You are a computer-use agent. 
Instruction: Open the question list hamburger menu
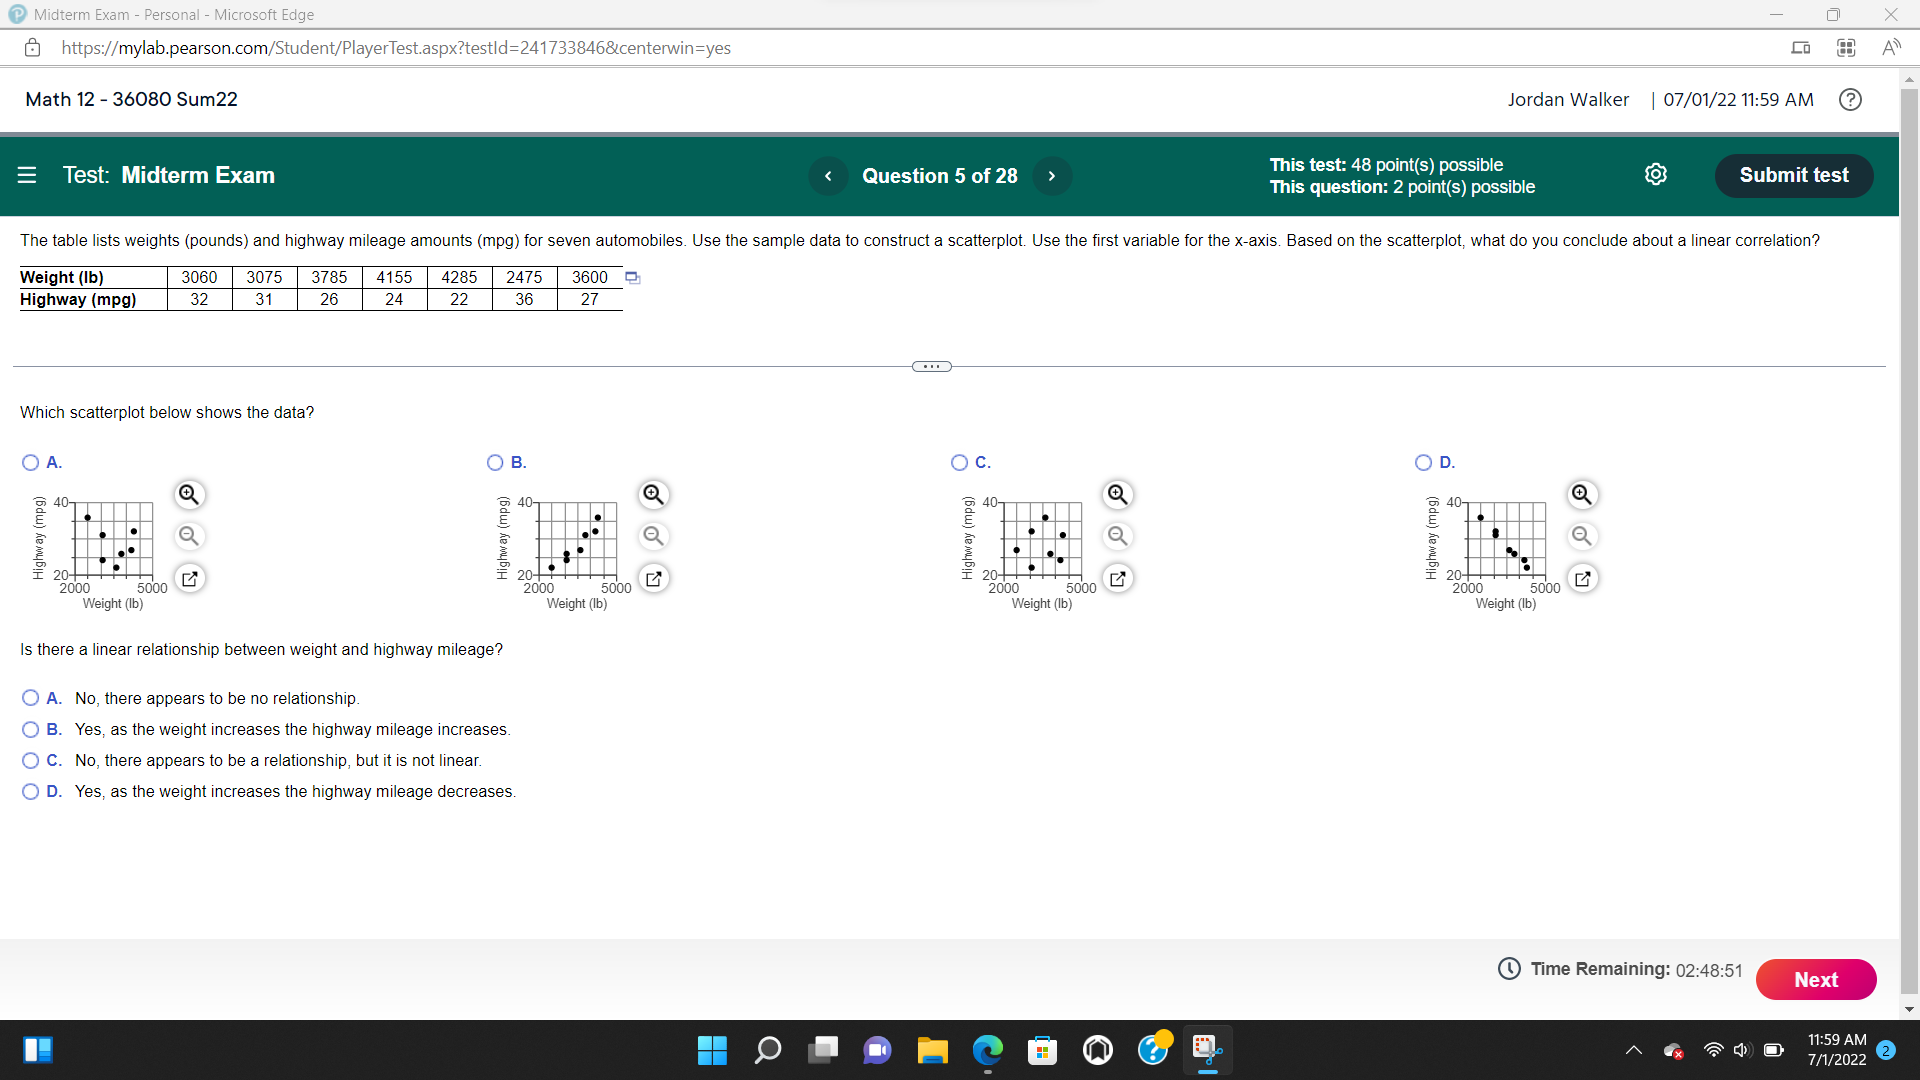(27, 175)
